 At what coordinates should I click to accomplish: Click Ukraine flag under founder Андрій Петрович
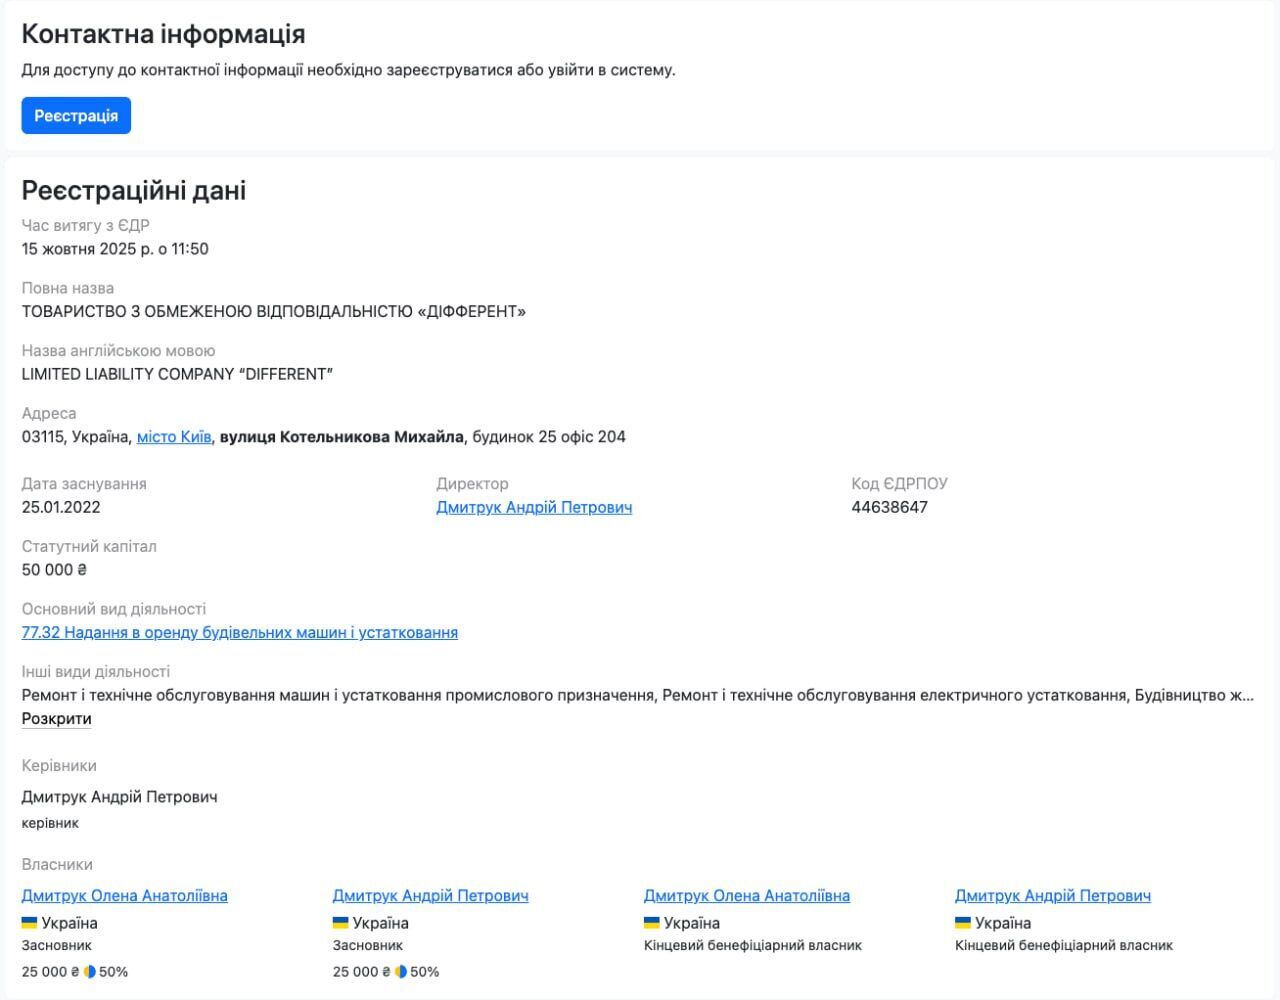341,922
